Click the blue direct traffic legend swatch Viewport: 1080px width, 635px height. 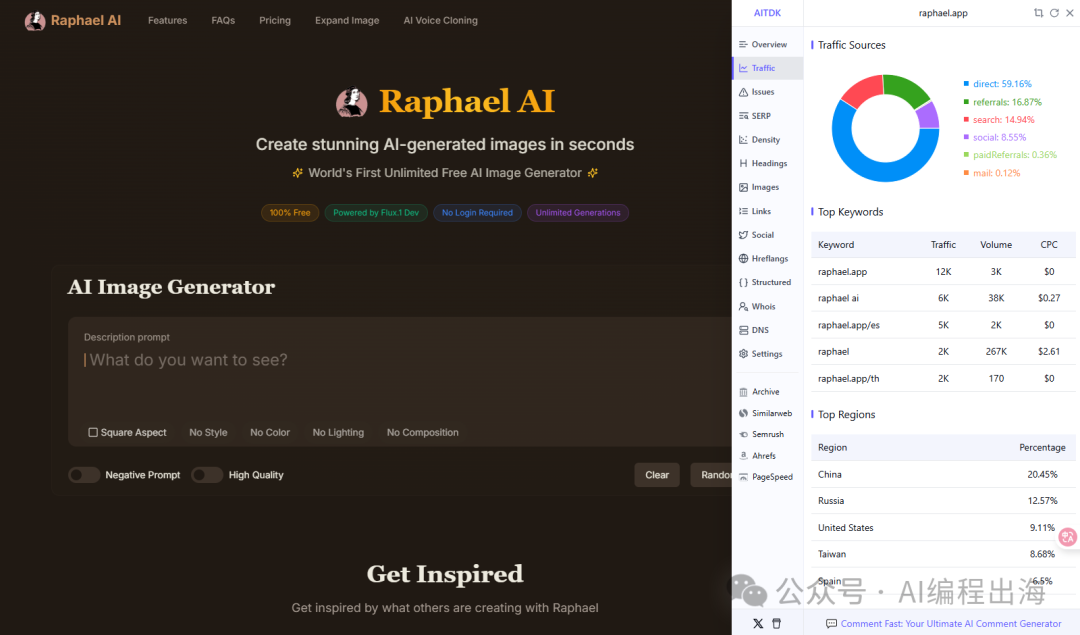coord(966,84)
